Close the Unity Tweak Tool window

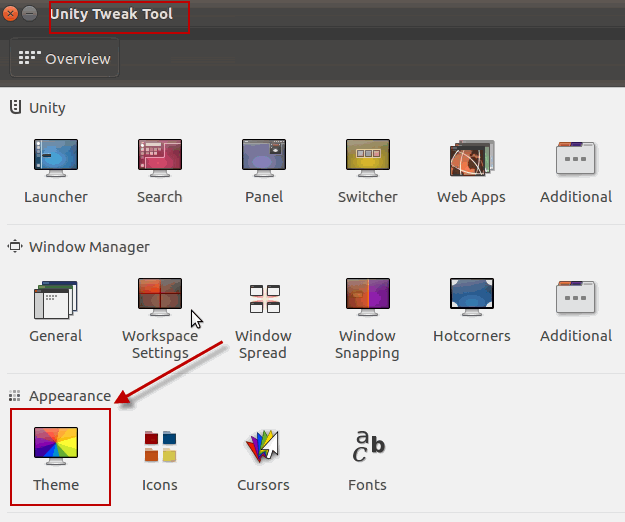[x=10, y=14]
